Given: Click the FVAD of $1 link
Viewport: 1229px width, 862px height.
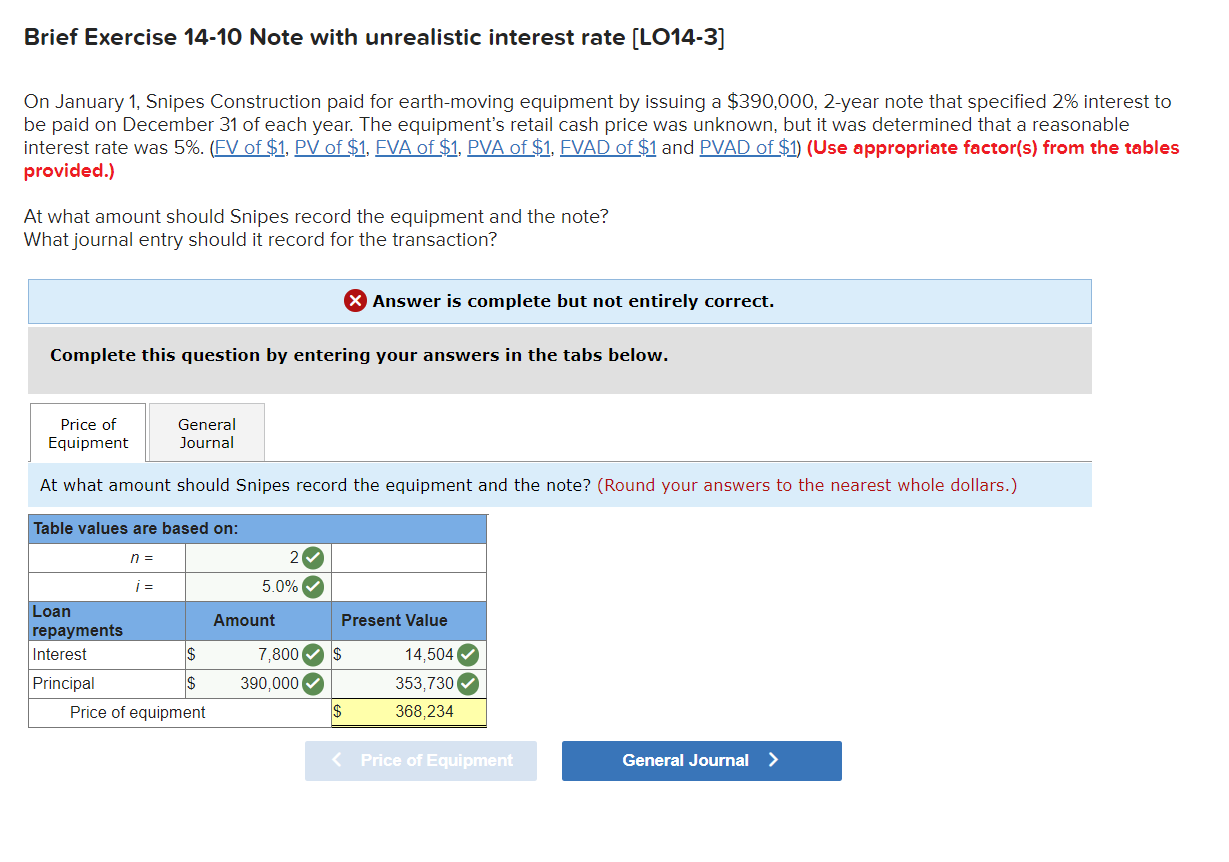Looking at the screenshot, I should point(608,147).
